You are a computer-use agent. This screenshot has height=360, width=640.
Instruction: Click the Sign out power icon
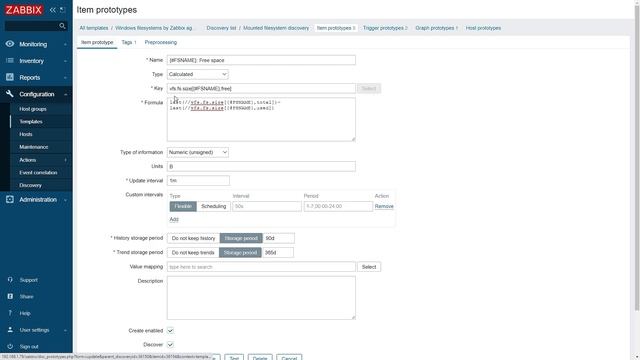coord(10,346)
